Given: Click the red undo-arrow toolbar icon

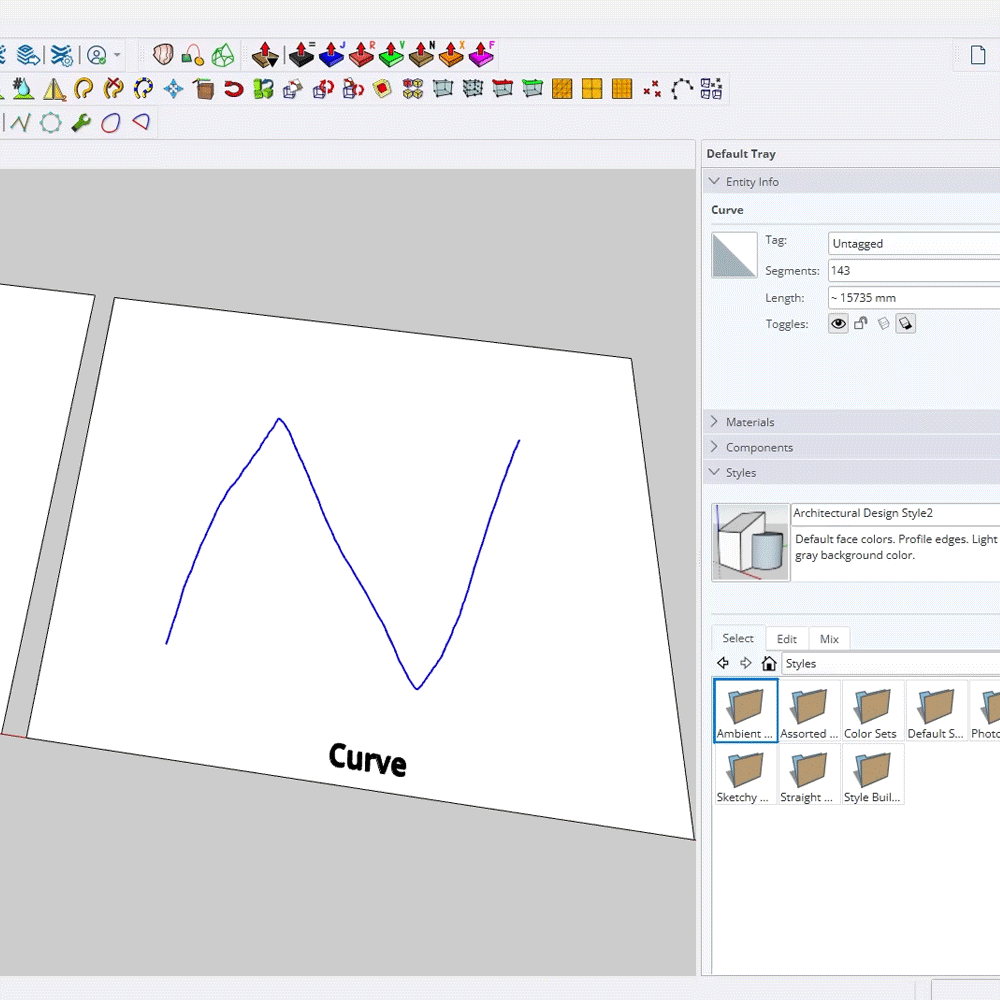Looking at the screenshot, I should 233,90.
